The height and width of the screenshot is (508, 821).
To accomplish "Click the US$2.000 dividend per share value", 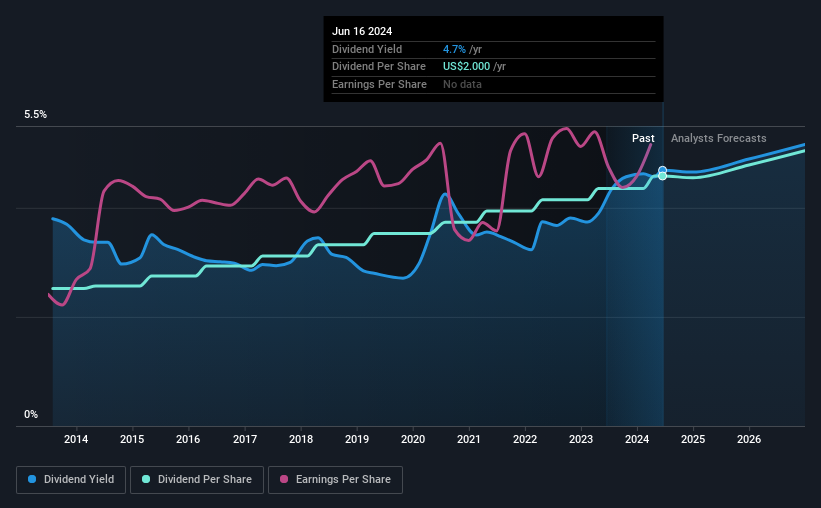I will click(467, 67).
